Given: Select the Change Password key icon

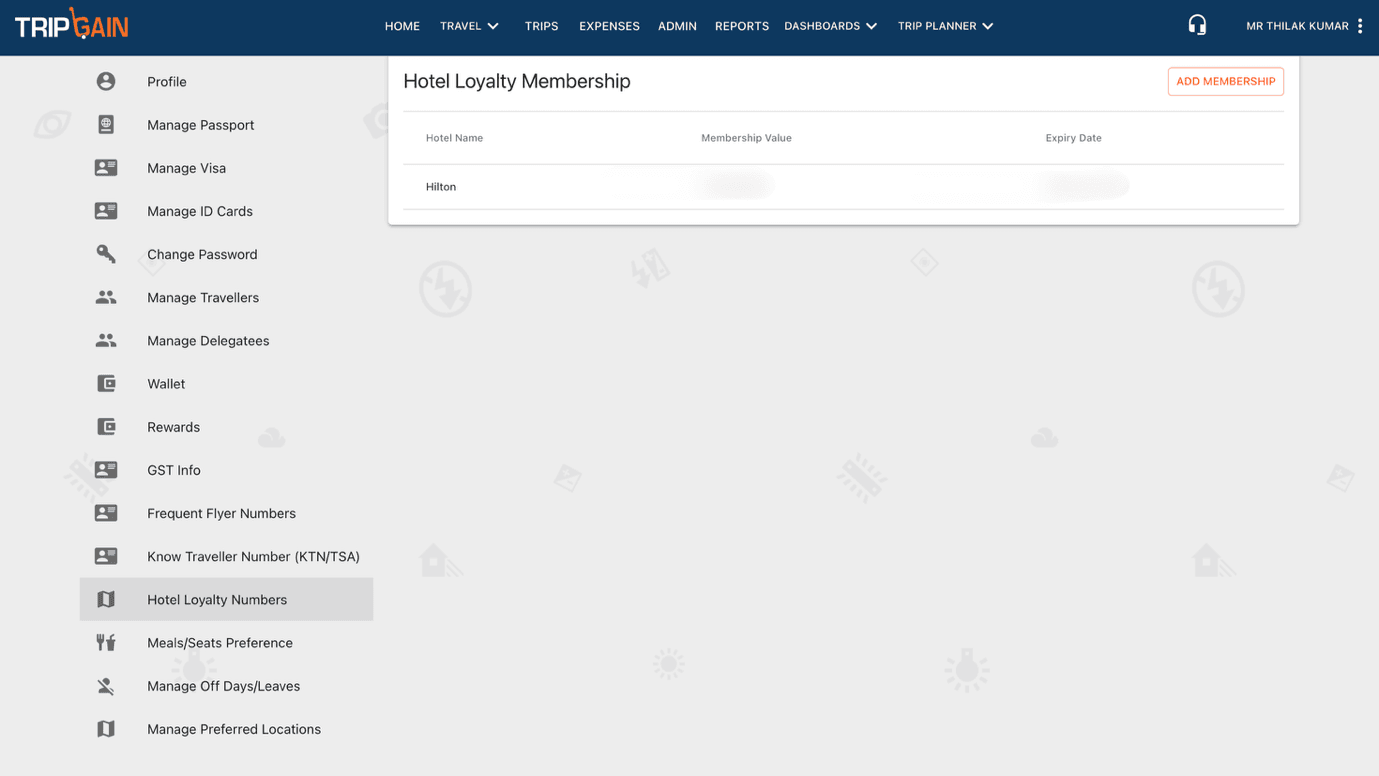Looking at the screenshot, I should [106, 254].
